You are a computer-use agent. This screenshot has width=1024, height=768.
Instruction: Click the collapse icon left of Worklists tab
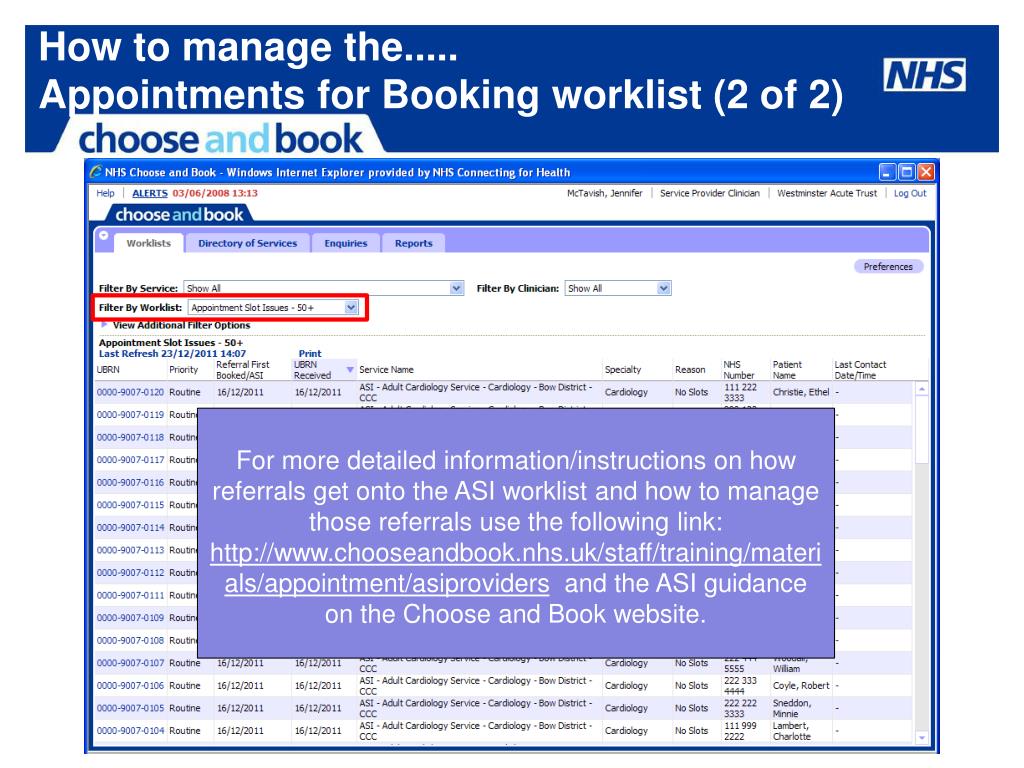point(104,236)
